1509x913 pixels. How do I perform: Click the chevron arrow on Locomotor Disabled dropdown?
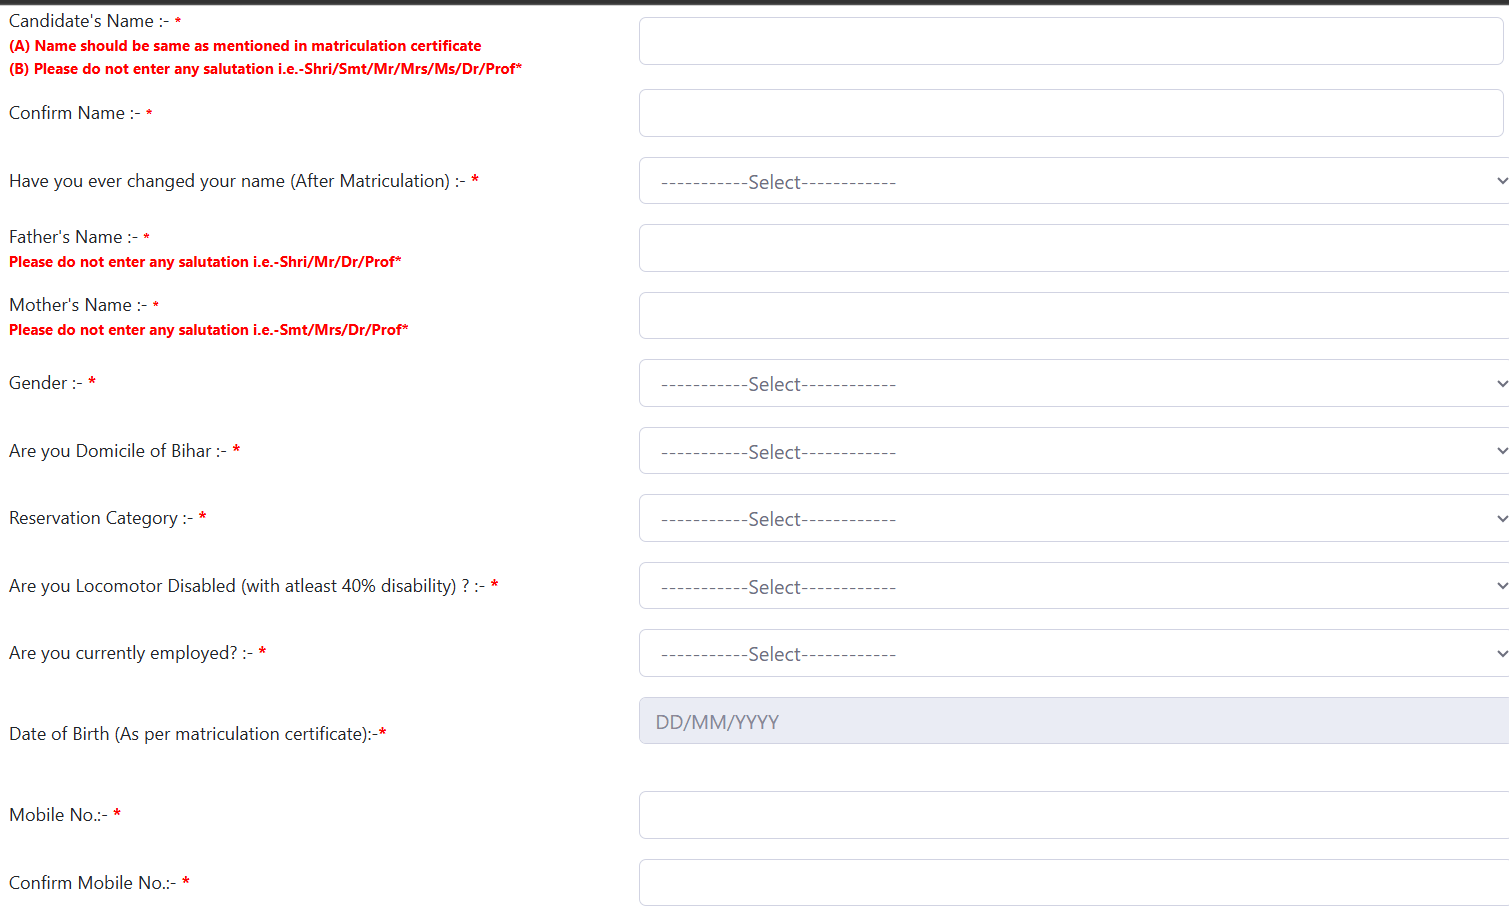click(1501, 586)
